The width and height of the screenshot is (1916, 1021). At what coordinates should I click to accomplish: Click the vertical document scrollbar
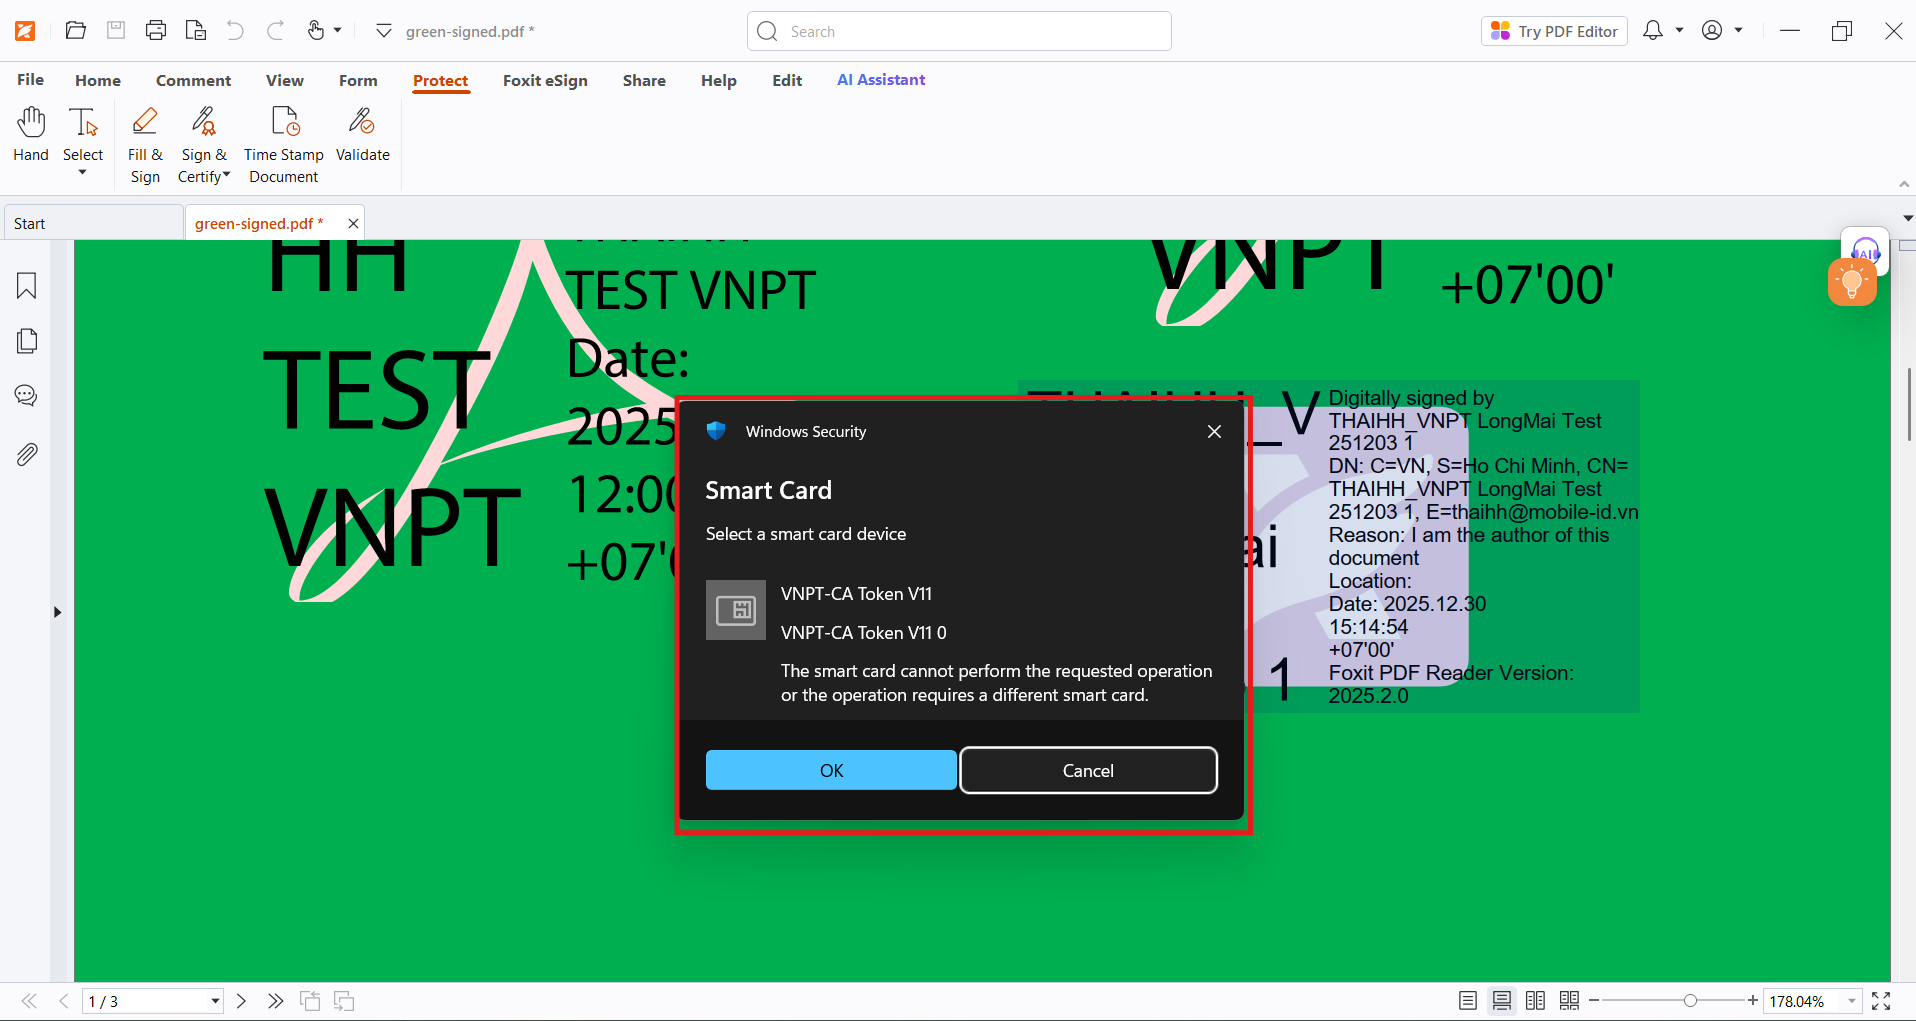coord(1909,404)
